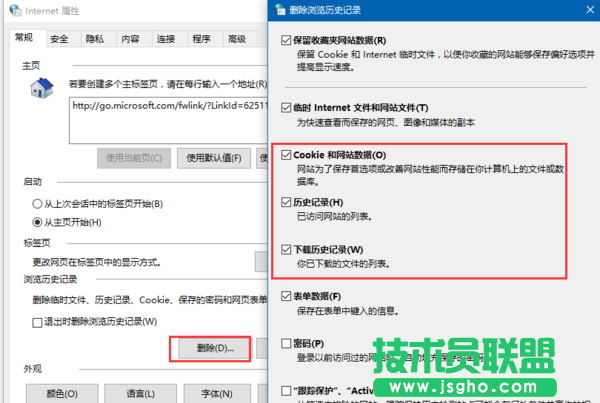Toggle 下载历史记录(W) checkbox

(x=286, y=250)
